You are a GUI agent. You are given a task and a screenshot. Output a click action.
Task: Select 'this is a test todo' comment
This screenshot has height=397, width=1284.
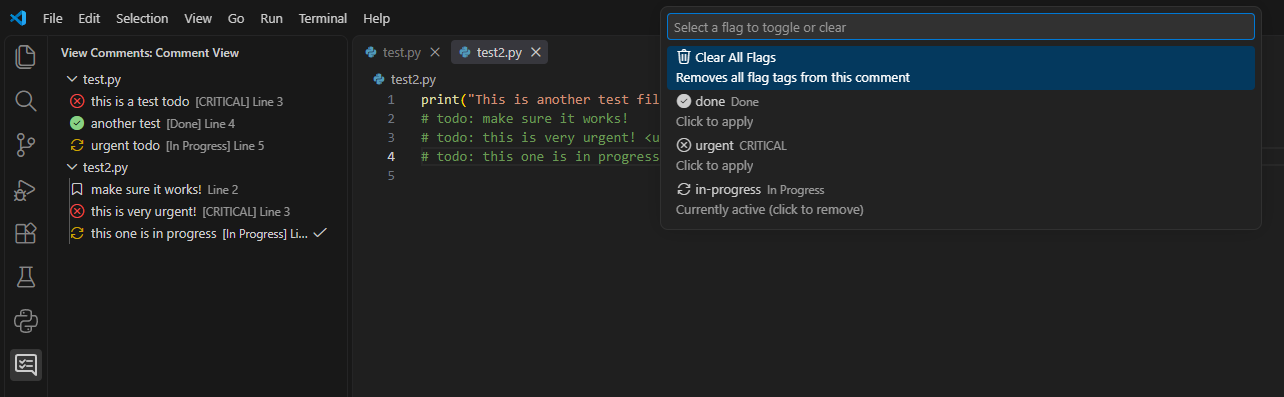click(199, 101)
